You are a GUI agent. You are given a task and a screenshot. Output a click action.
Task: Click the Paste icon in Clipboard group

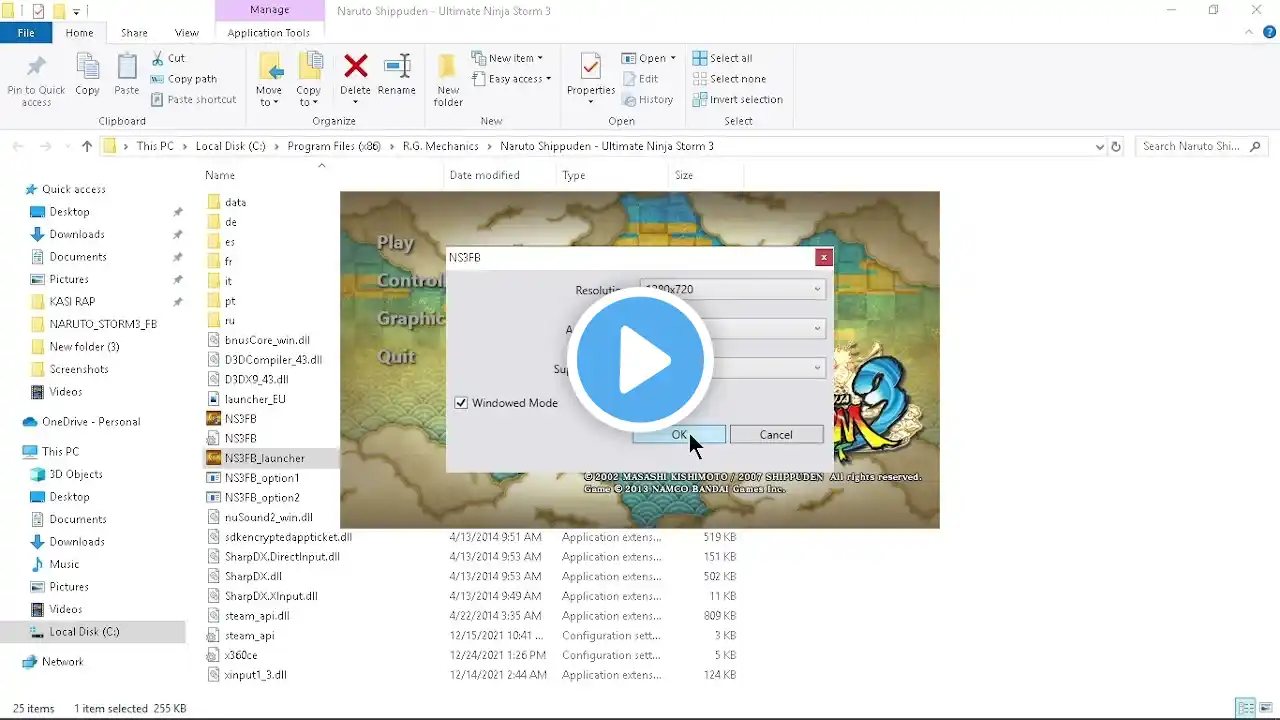(127, 75)
